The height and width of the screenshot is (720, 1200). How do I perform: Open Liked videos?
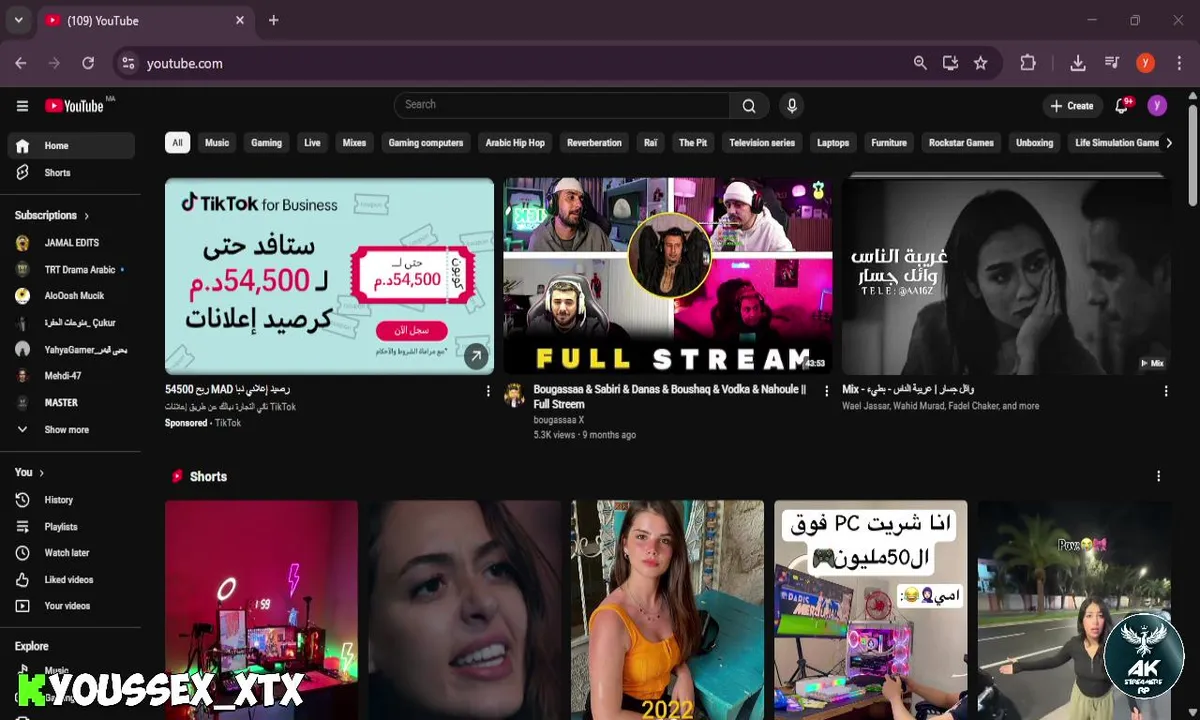click(x=71, y=580)
